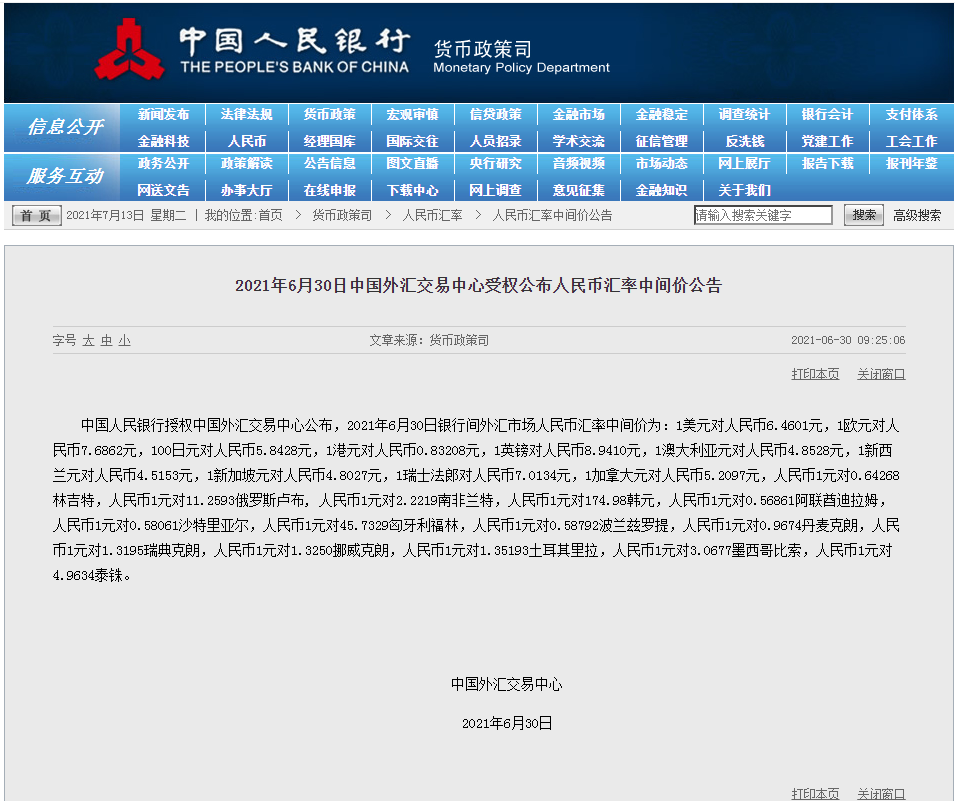Set font size to 小

[x=125, y=341]
